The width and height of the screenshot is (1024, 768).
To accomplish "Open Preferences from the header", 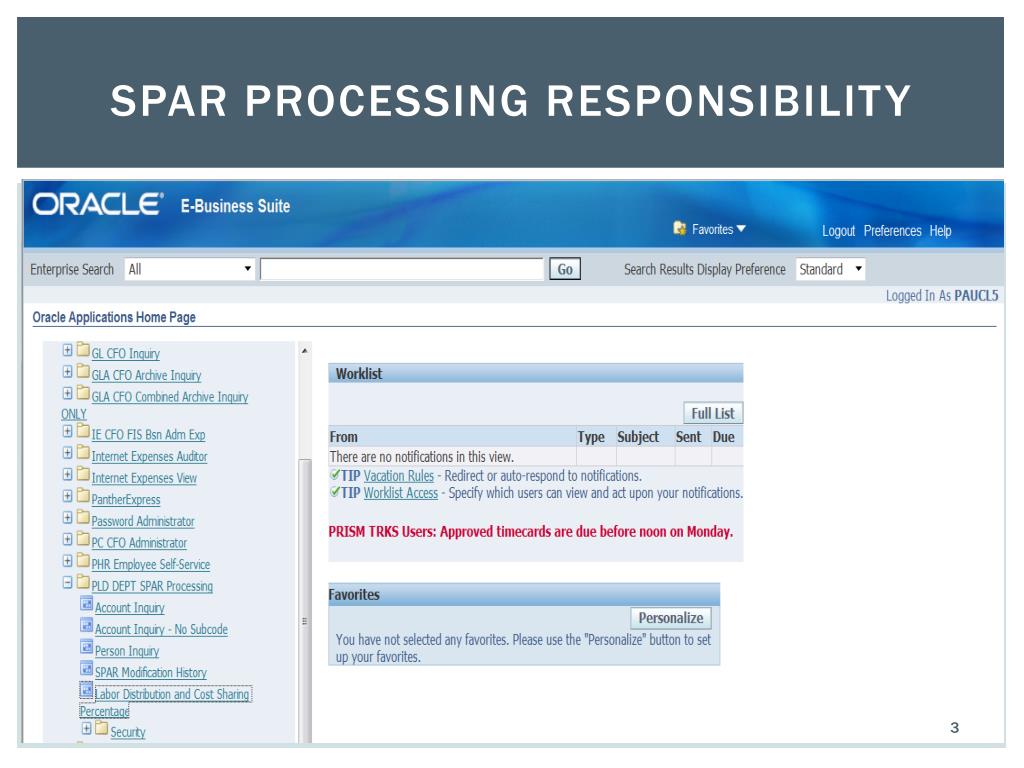I will (892, 231).
